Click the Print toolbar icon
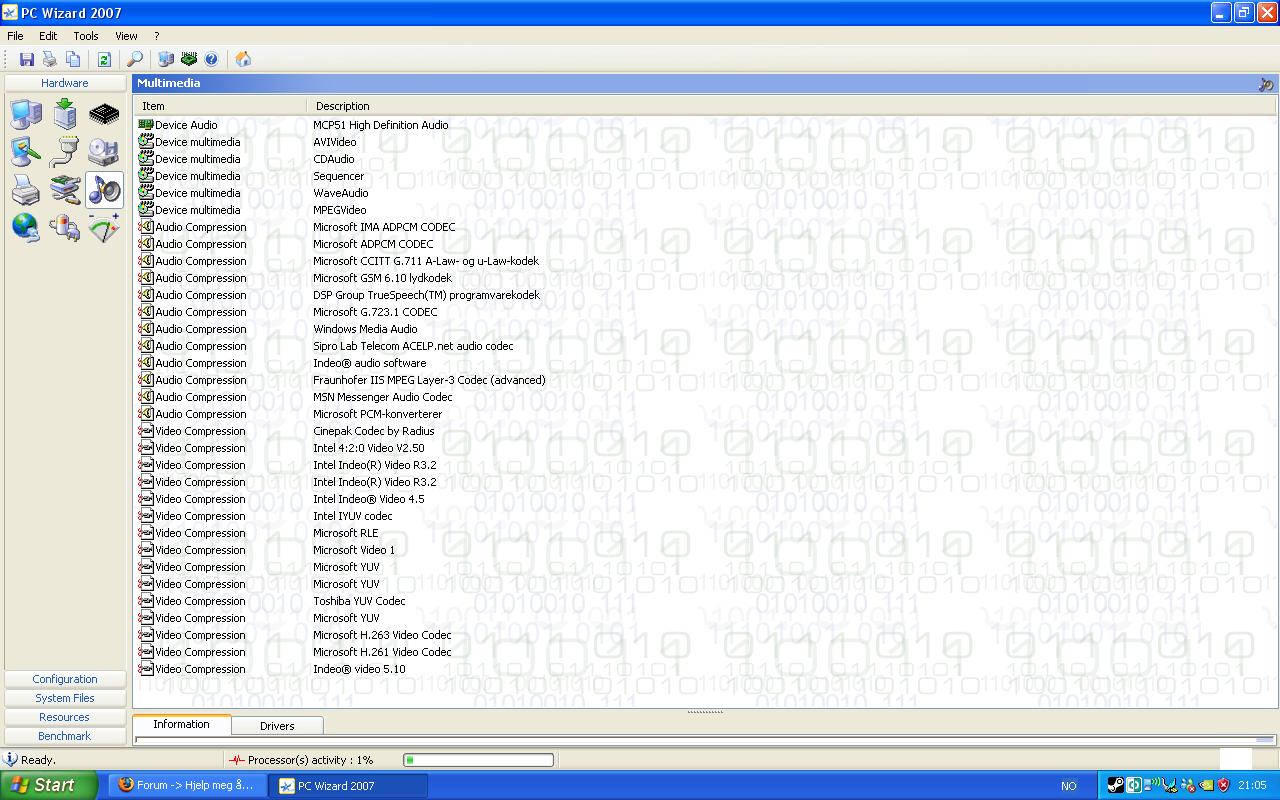Image resolution: width=1280 pixels, height=800 pixels. click(49, 59)
